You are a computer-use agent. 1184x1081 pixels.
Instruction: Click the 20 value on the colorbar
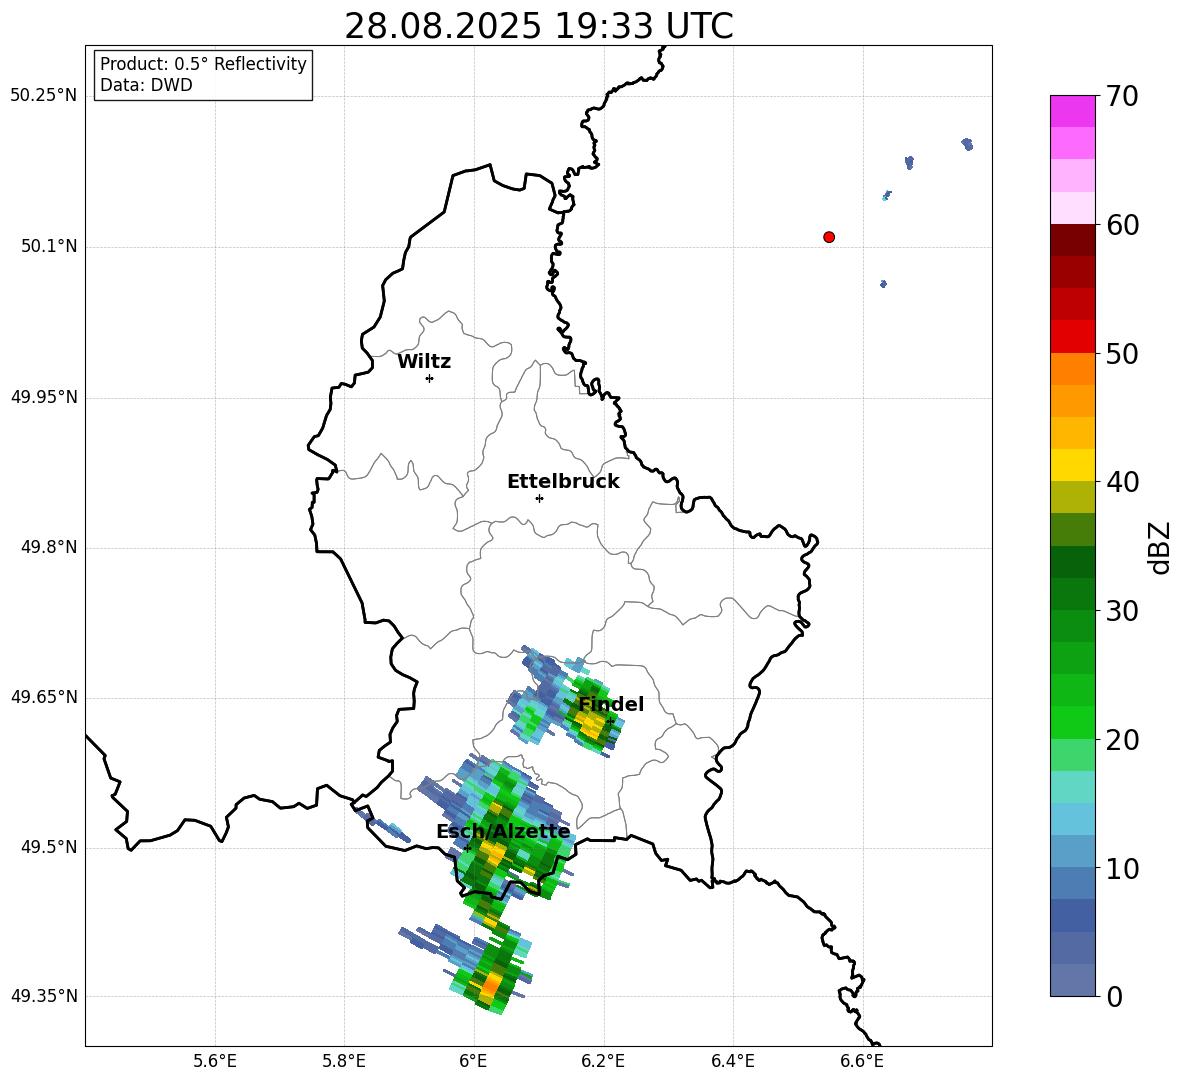1122,740
